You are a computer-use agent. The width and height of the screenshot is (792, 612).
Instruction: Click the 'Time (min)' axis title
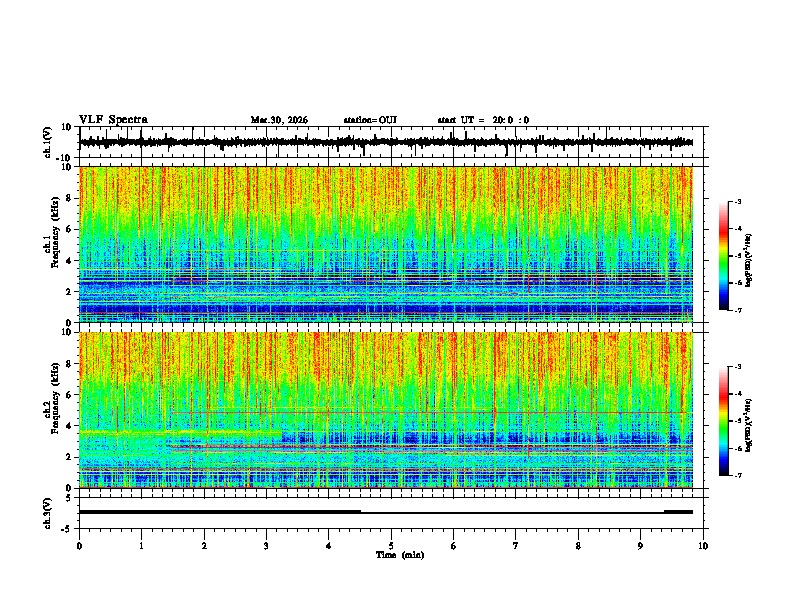(x=400, y=555)
